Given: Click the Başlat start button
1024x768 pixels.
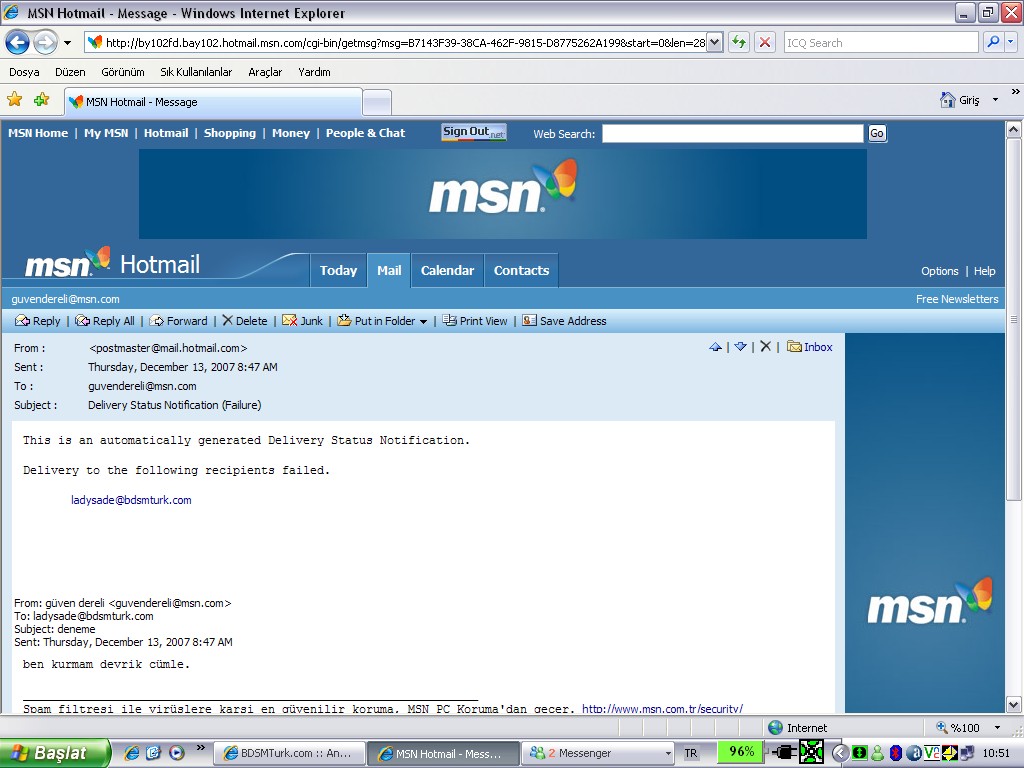Looking at the screenshot, I should point(55,753).
